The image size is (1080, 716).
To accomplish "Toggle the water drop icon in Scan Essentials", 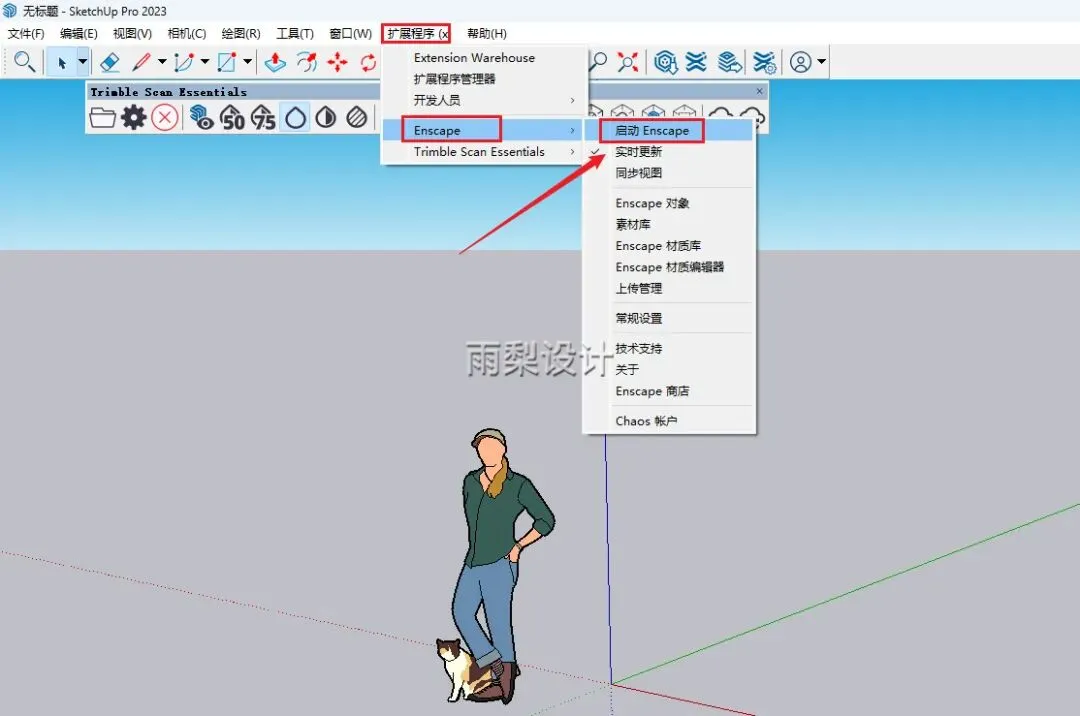I will (x=295, y=118).
